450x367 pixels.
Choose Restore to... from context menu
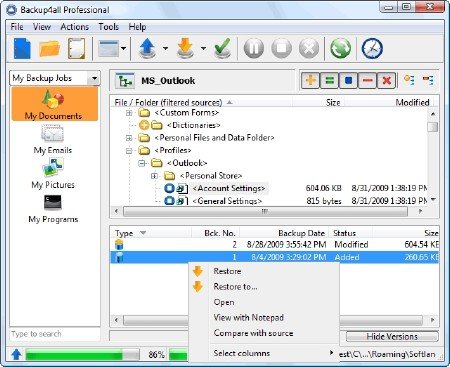(264, 287)
